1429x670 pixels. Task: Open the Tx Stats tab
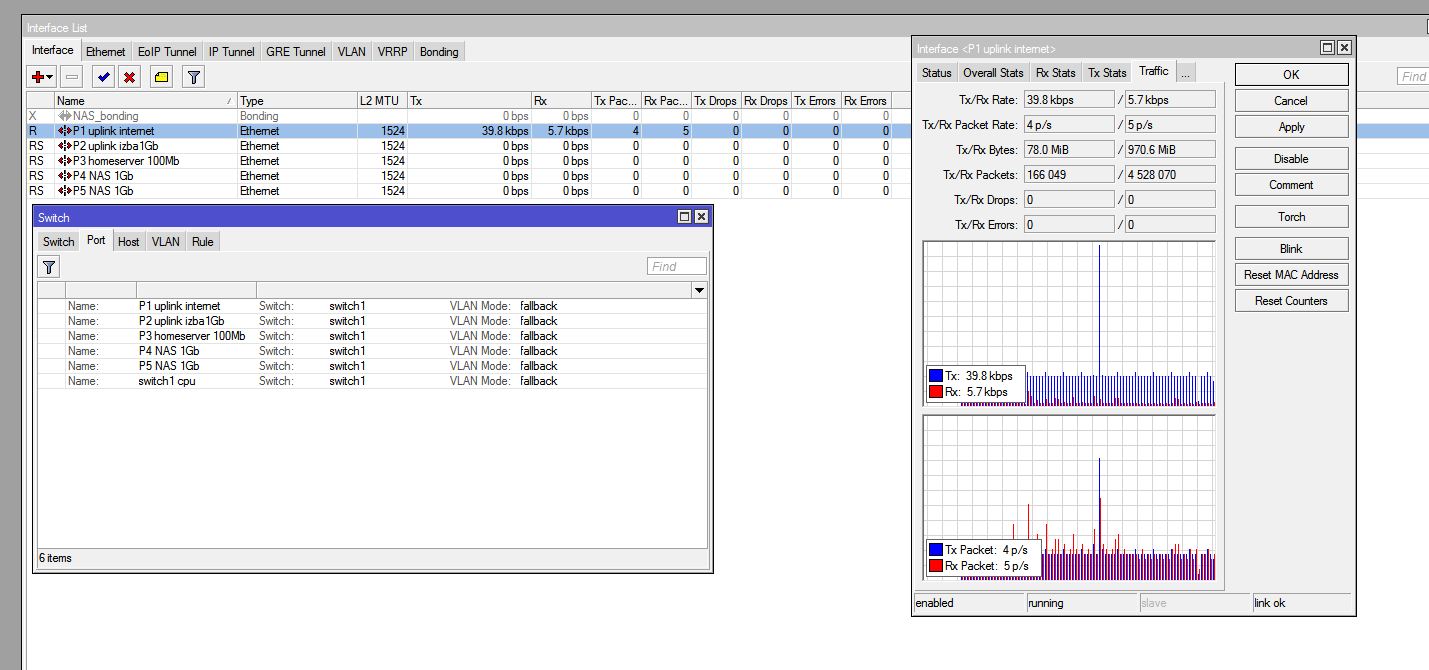click(x=1107, y=72)
